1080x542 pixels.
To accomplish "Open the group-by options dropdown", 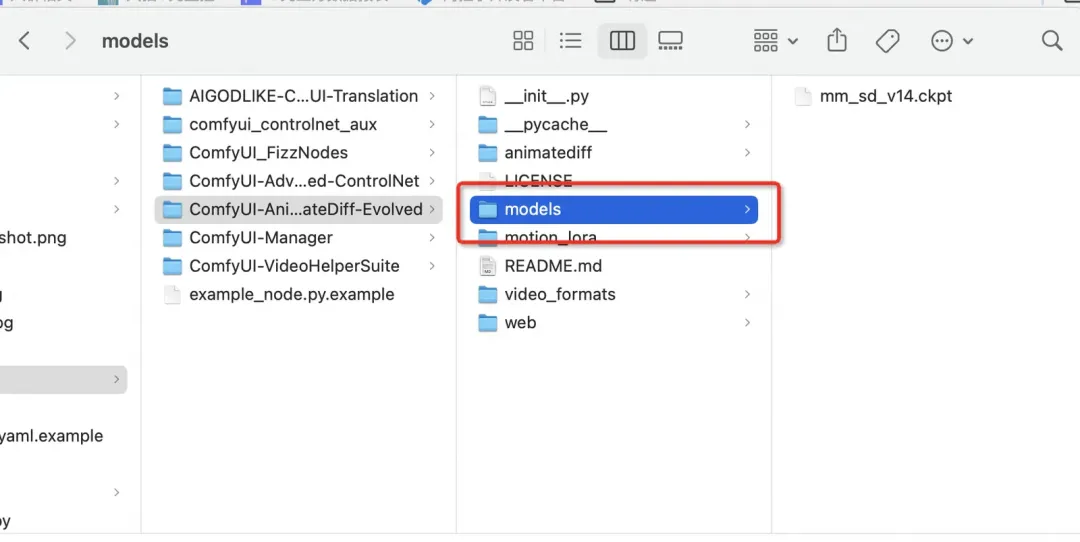I will click(776, 41).
